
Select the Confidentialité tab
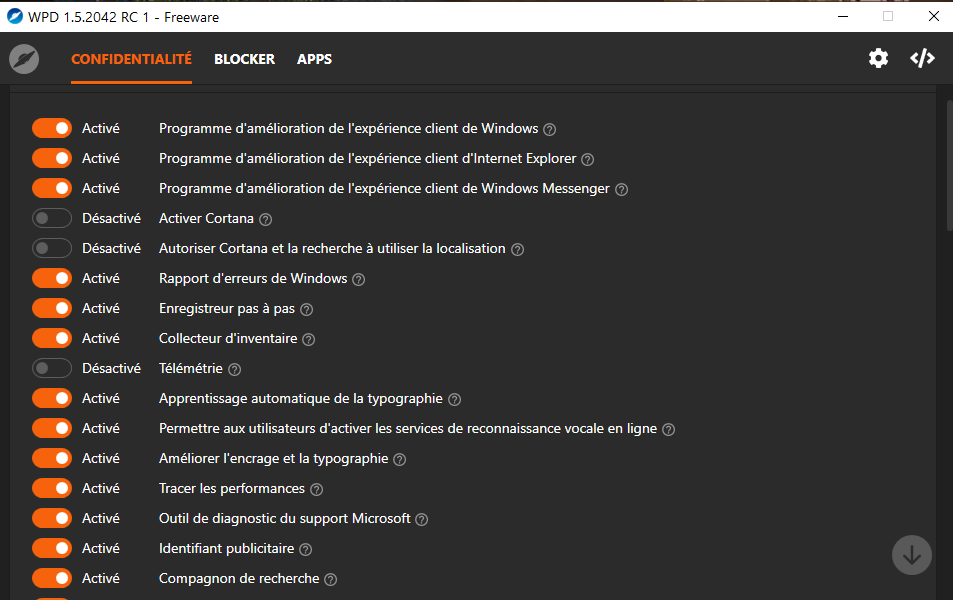click(x=131, y=59)
